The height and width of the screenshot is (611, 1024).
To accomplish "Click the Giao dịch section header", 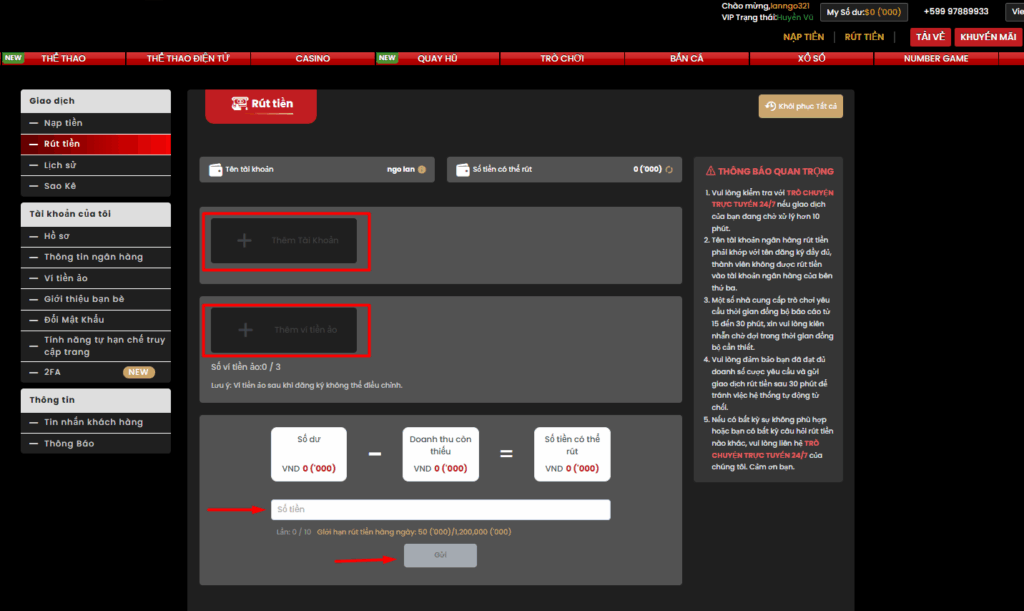I will (x=96, y=101).
